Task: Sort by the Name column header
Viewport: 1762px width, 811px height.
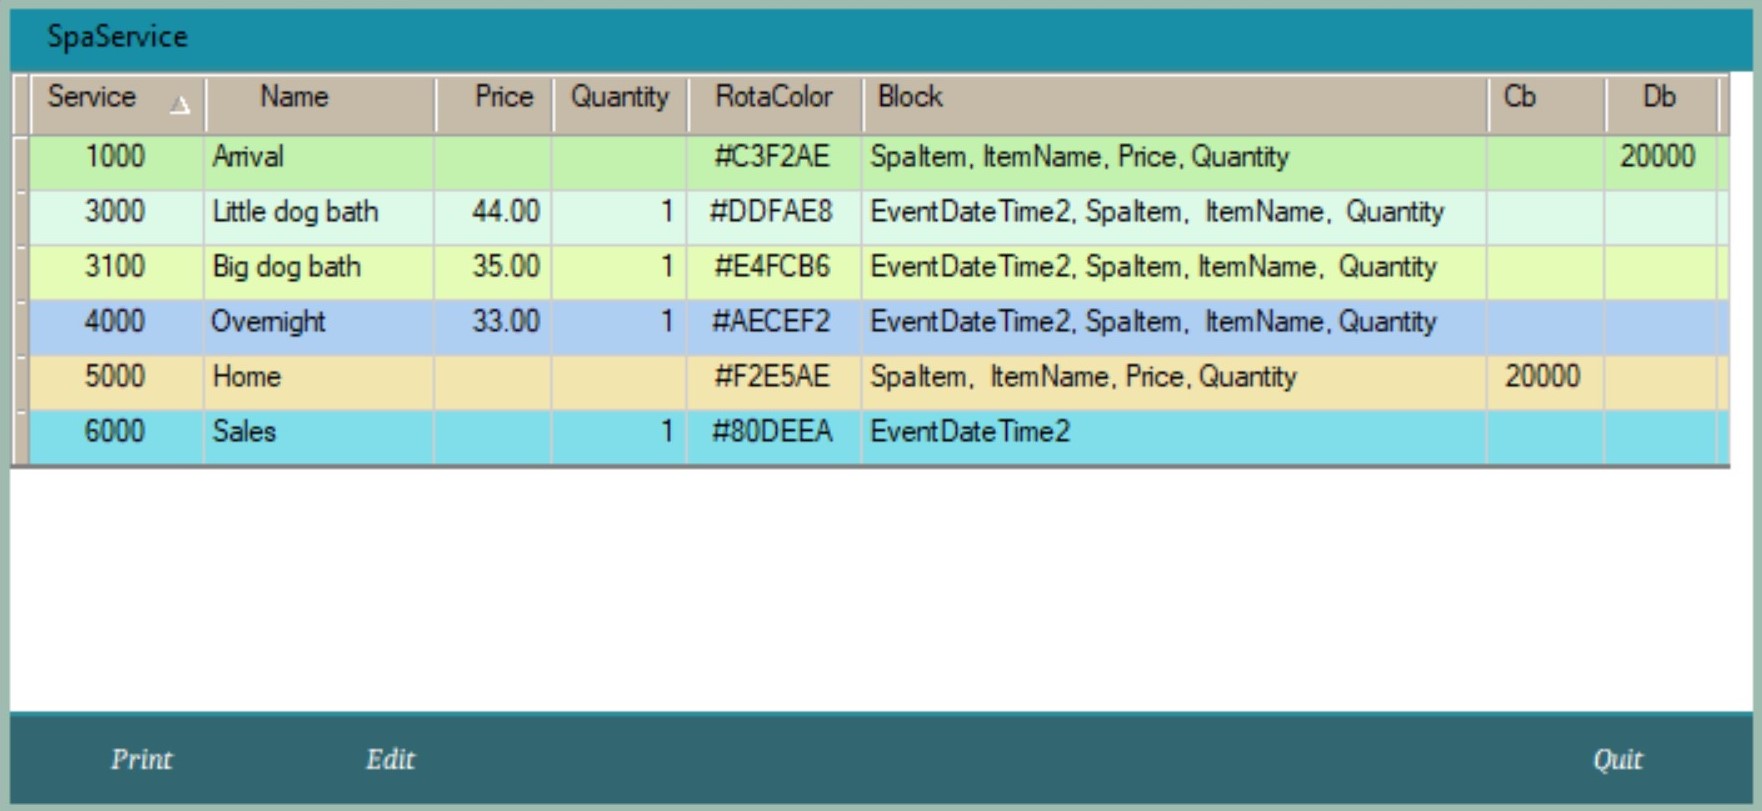Action: pyautogui.click(x=294, y=97)
